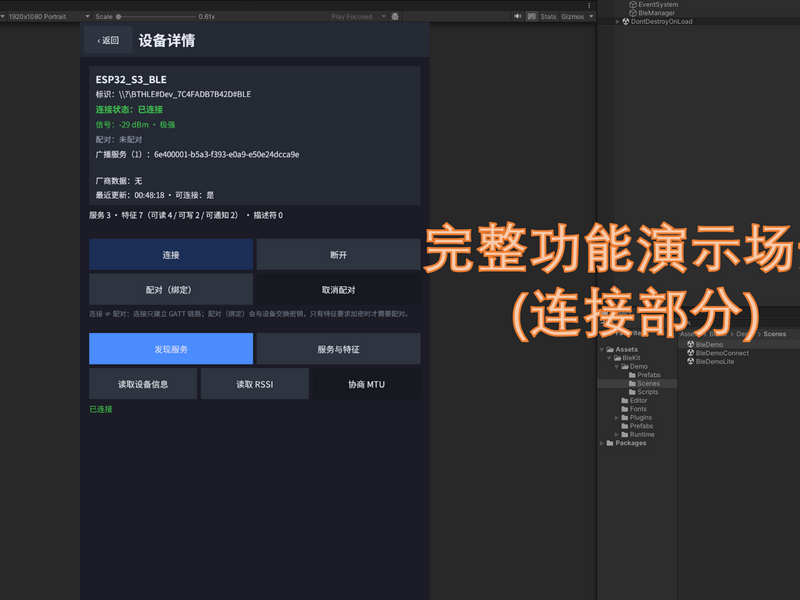
Task: Select the BleDemoLite scene asset icon
Action: click(x=690, y=362)
